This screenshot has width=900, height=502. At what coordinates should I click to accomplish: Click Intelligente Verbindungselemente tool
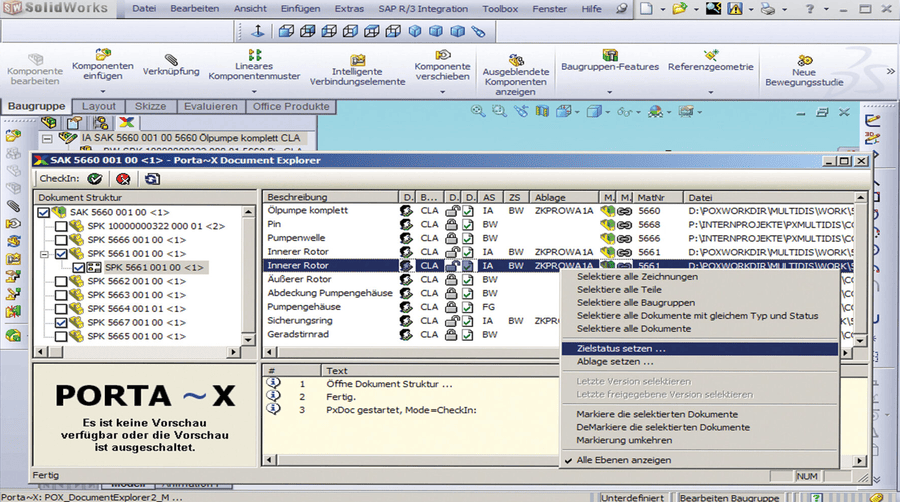pos(358,70)
